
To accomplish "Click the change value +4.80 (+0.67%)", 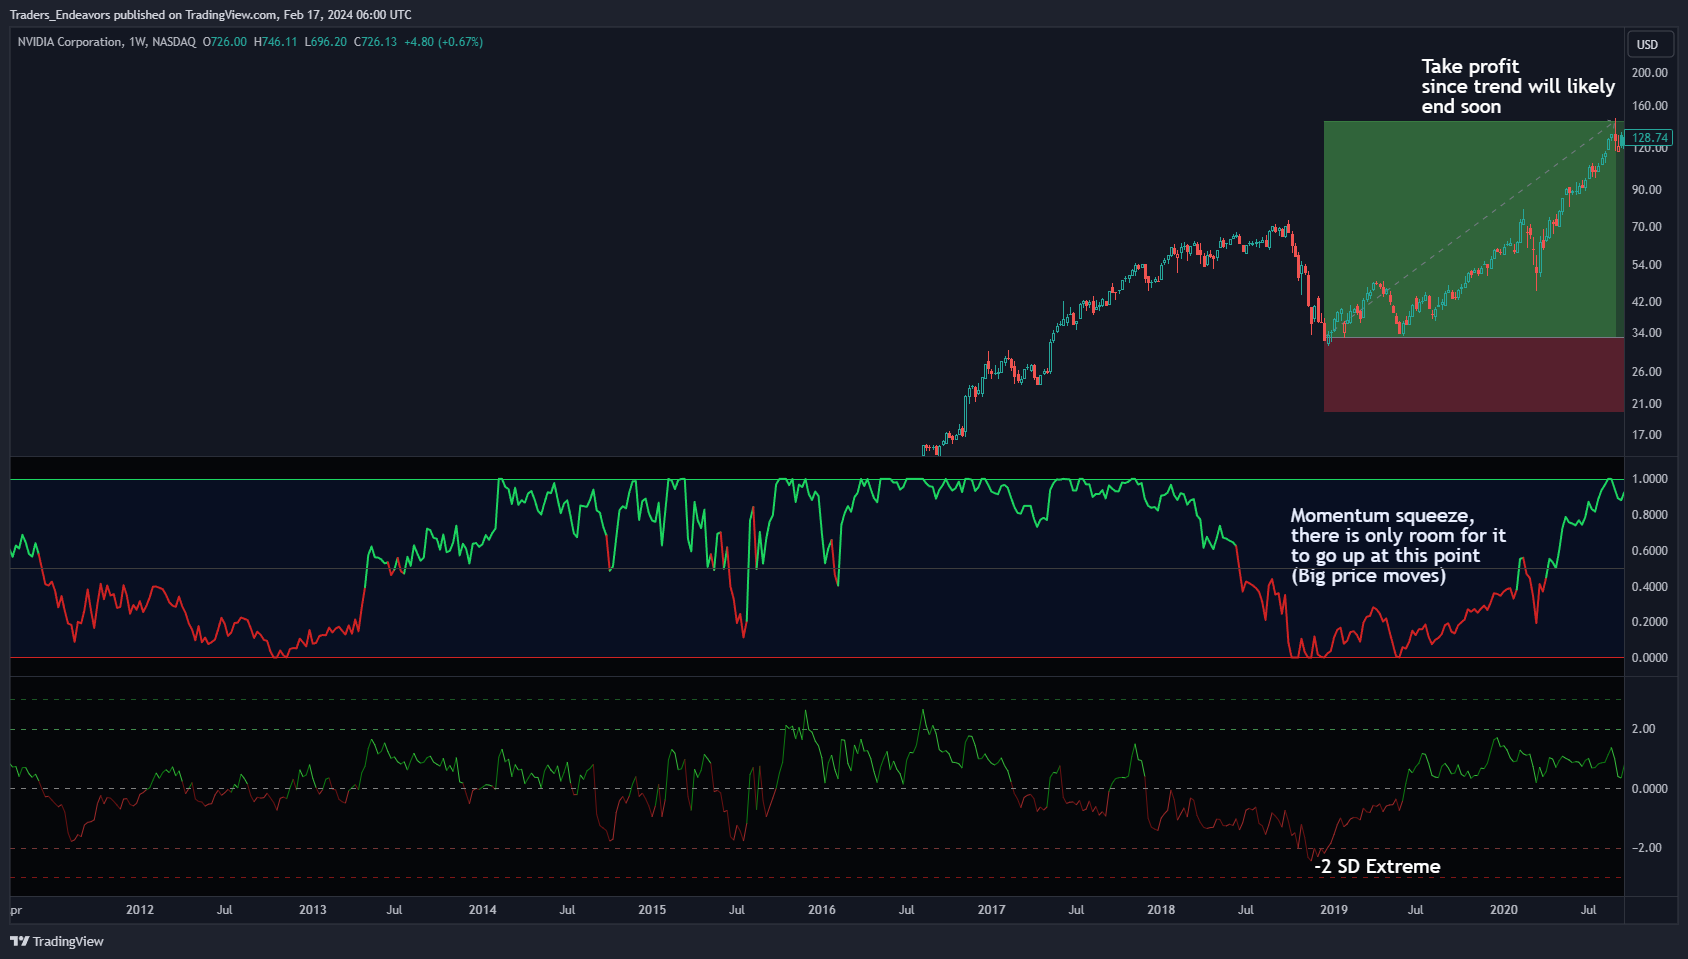I will tap(444, 42).
